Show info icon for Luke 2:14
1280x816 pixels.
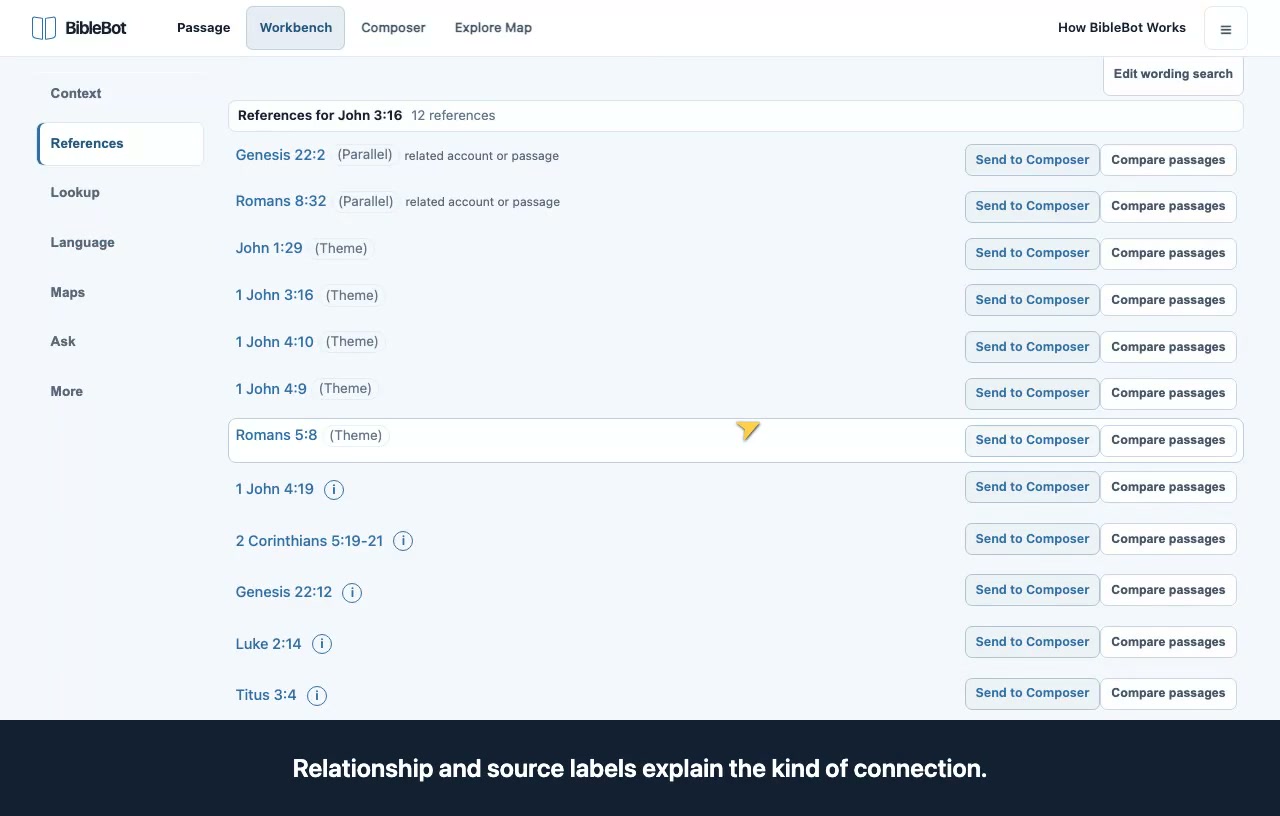[x=322, y=644]
